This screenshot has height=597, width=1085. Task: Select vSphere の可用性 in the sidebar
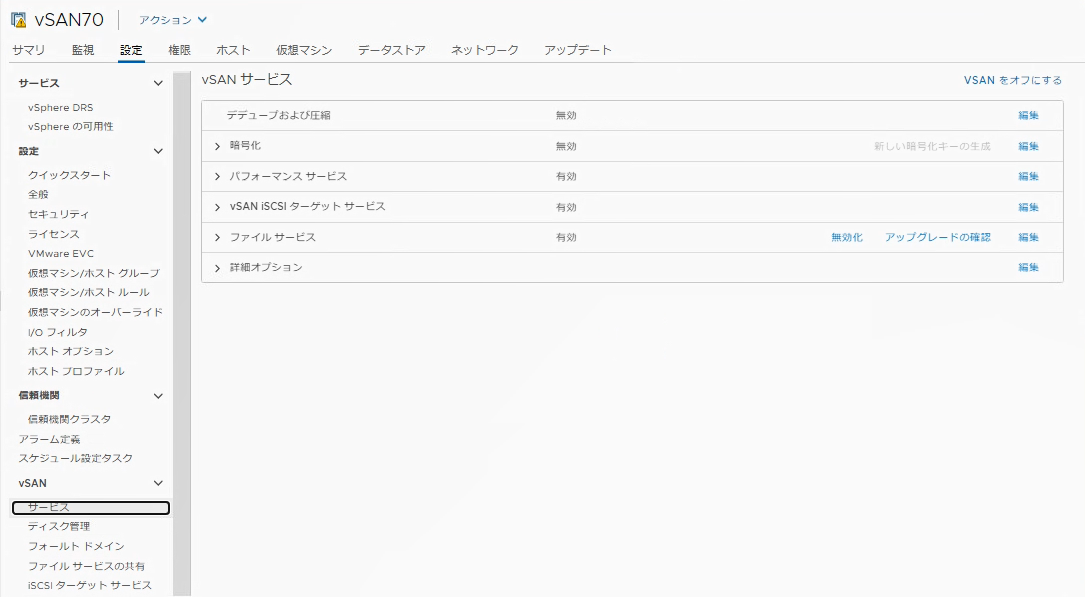(71, 127)
